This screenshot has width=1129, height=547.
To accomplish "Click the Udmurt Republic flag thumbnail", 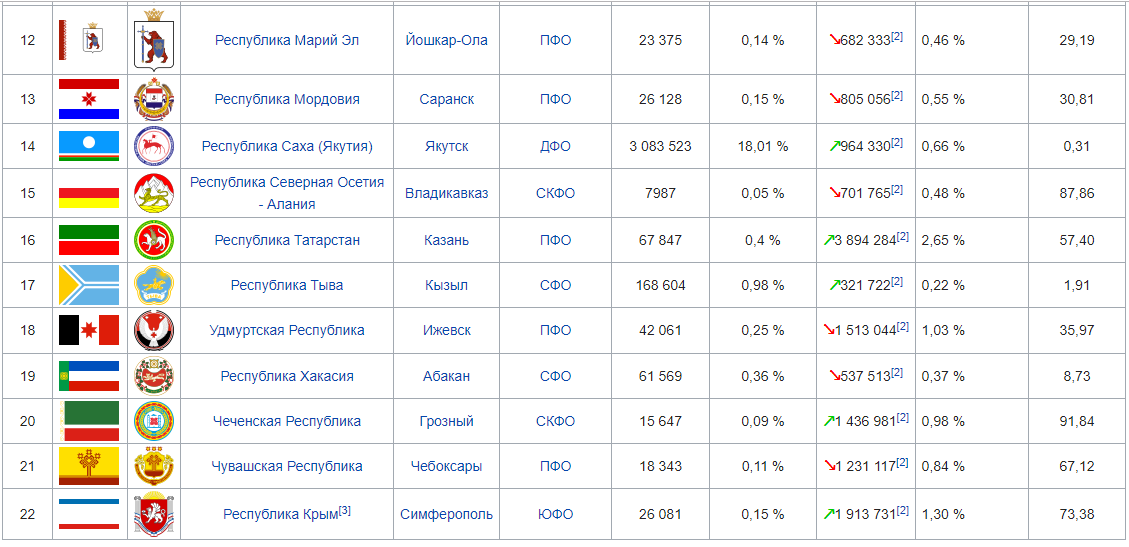I will pyautogui.click(x=89, y=330).
